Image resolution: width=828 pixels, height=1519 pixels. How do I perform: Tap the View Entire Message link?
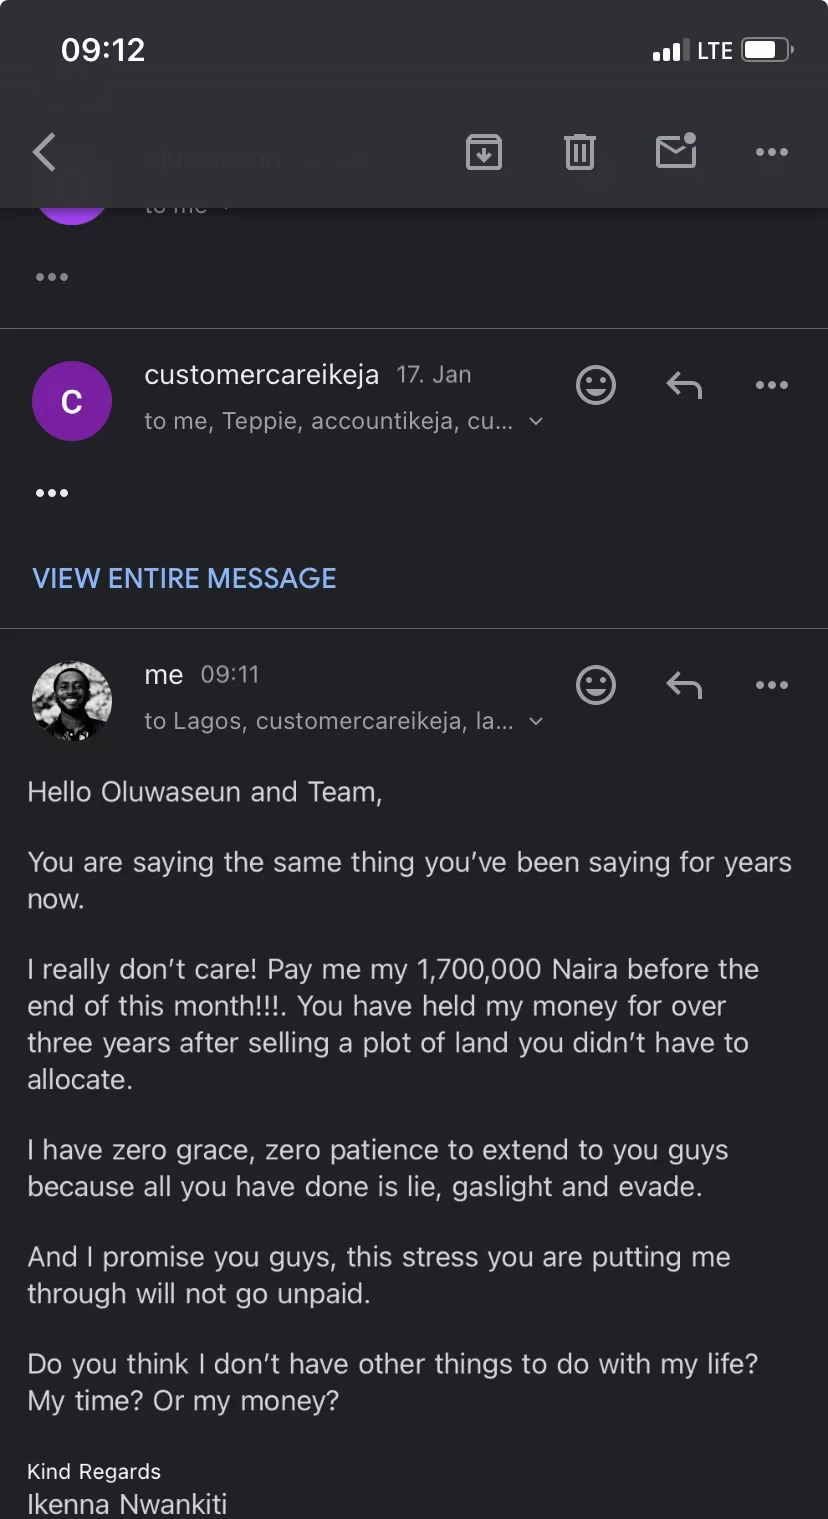(x=185, y=578)
